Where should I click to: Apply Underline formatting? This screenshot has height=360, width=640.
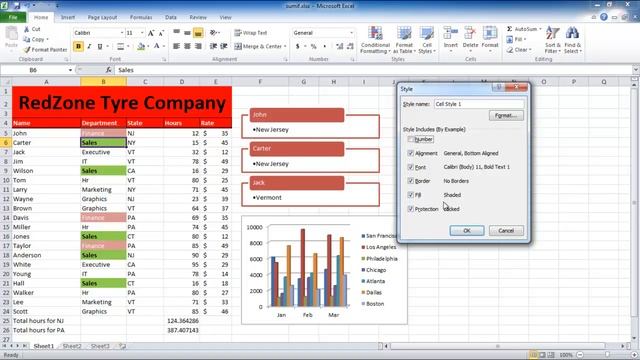click(x=100, y=47)
